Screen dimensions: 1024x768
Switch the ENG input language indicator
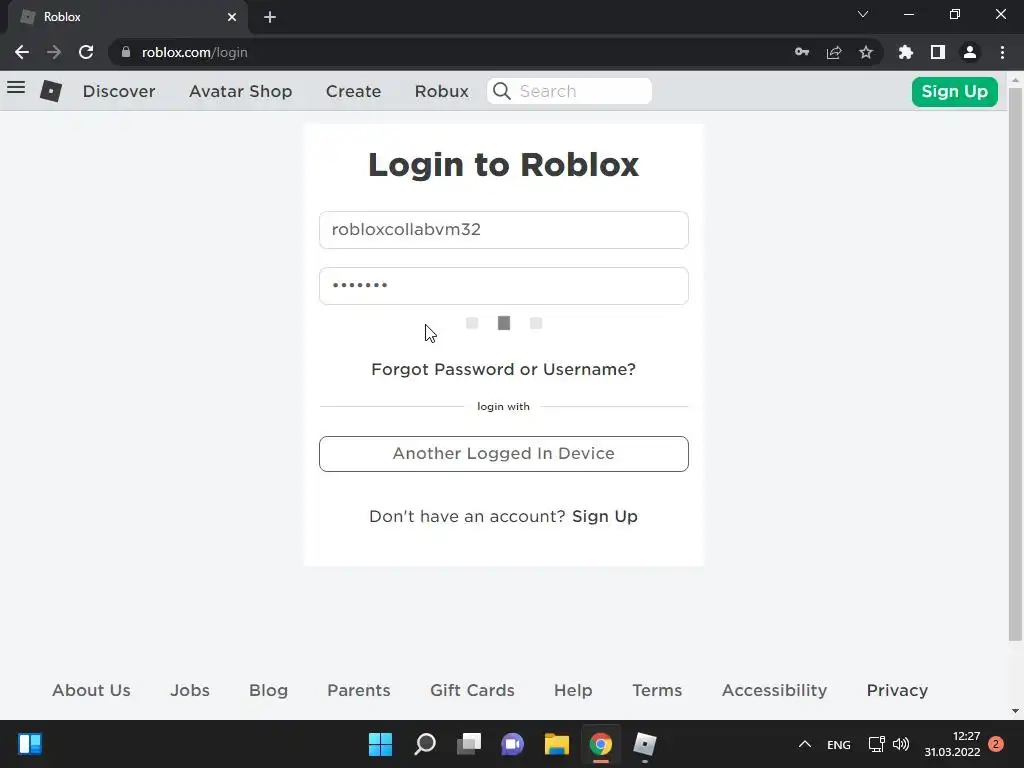point(839,744)
